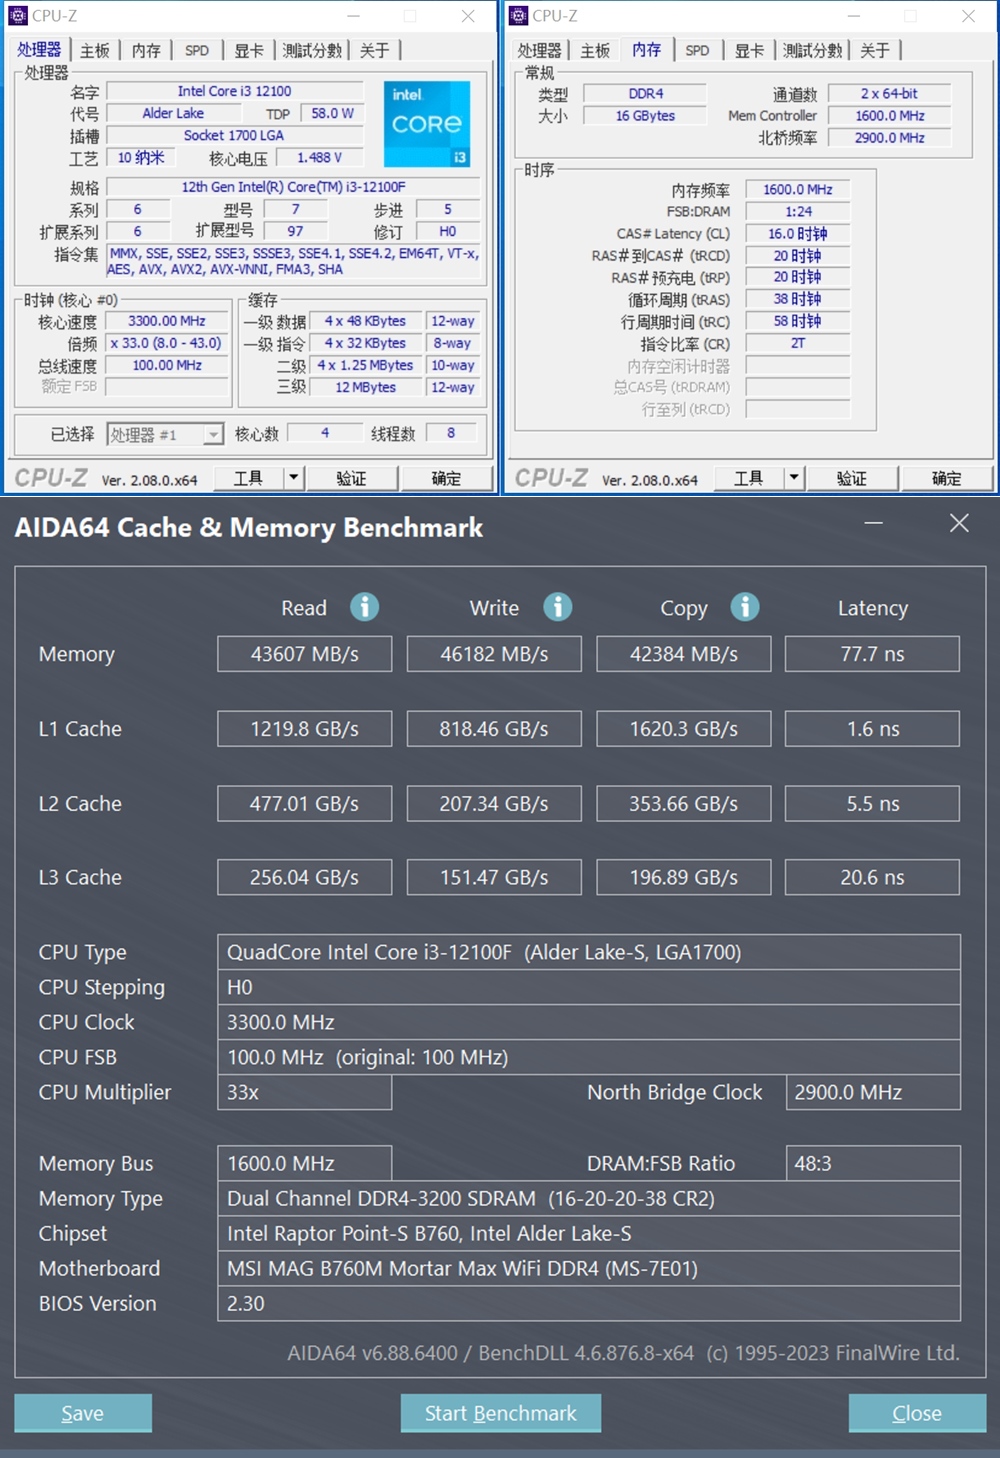Image resolution: width=1000 pixels, height=1458 pixels.
Task: Confirm with 确定 in the CPU-Z memory window
Action: point(946,478)
